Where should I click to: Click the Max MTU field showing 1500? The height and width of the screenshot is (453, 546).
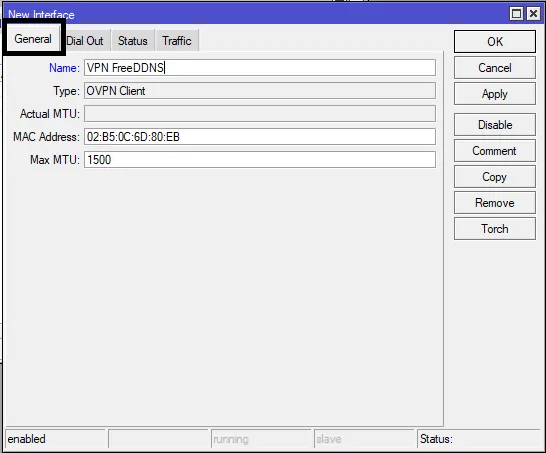pyautogui.click(x=260, y=159)
